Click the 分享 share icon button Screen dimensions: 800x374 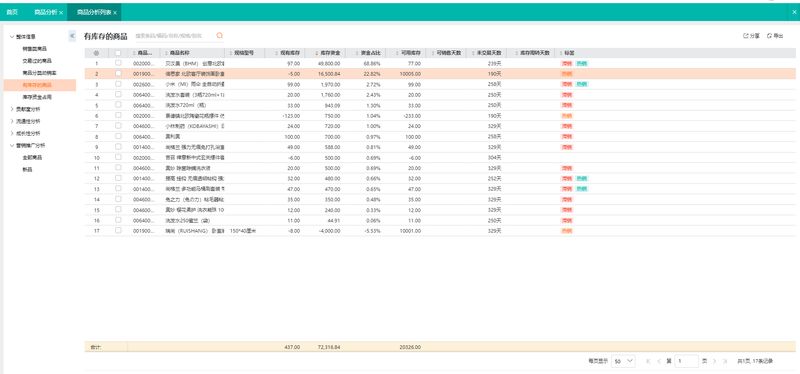751,36
